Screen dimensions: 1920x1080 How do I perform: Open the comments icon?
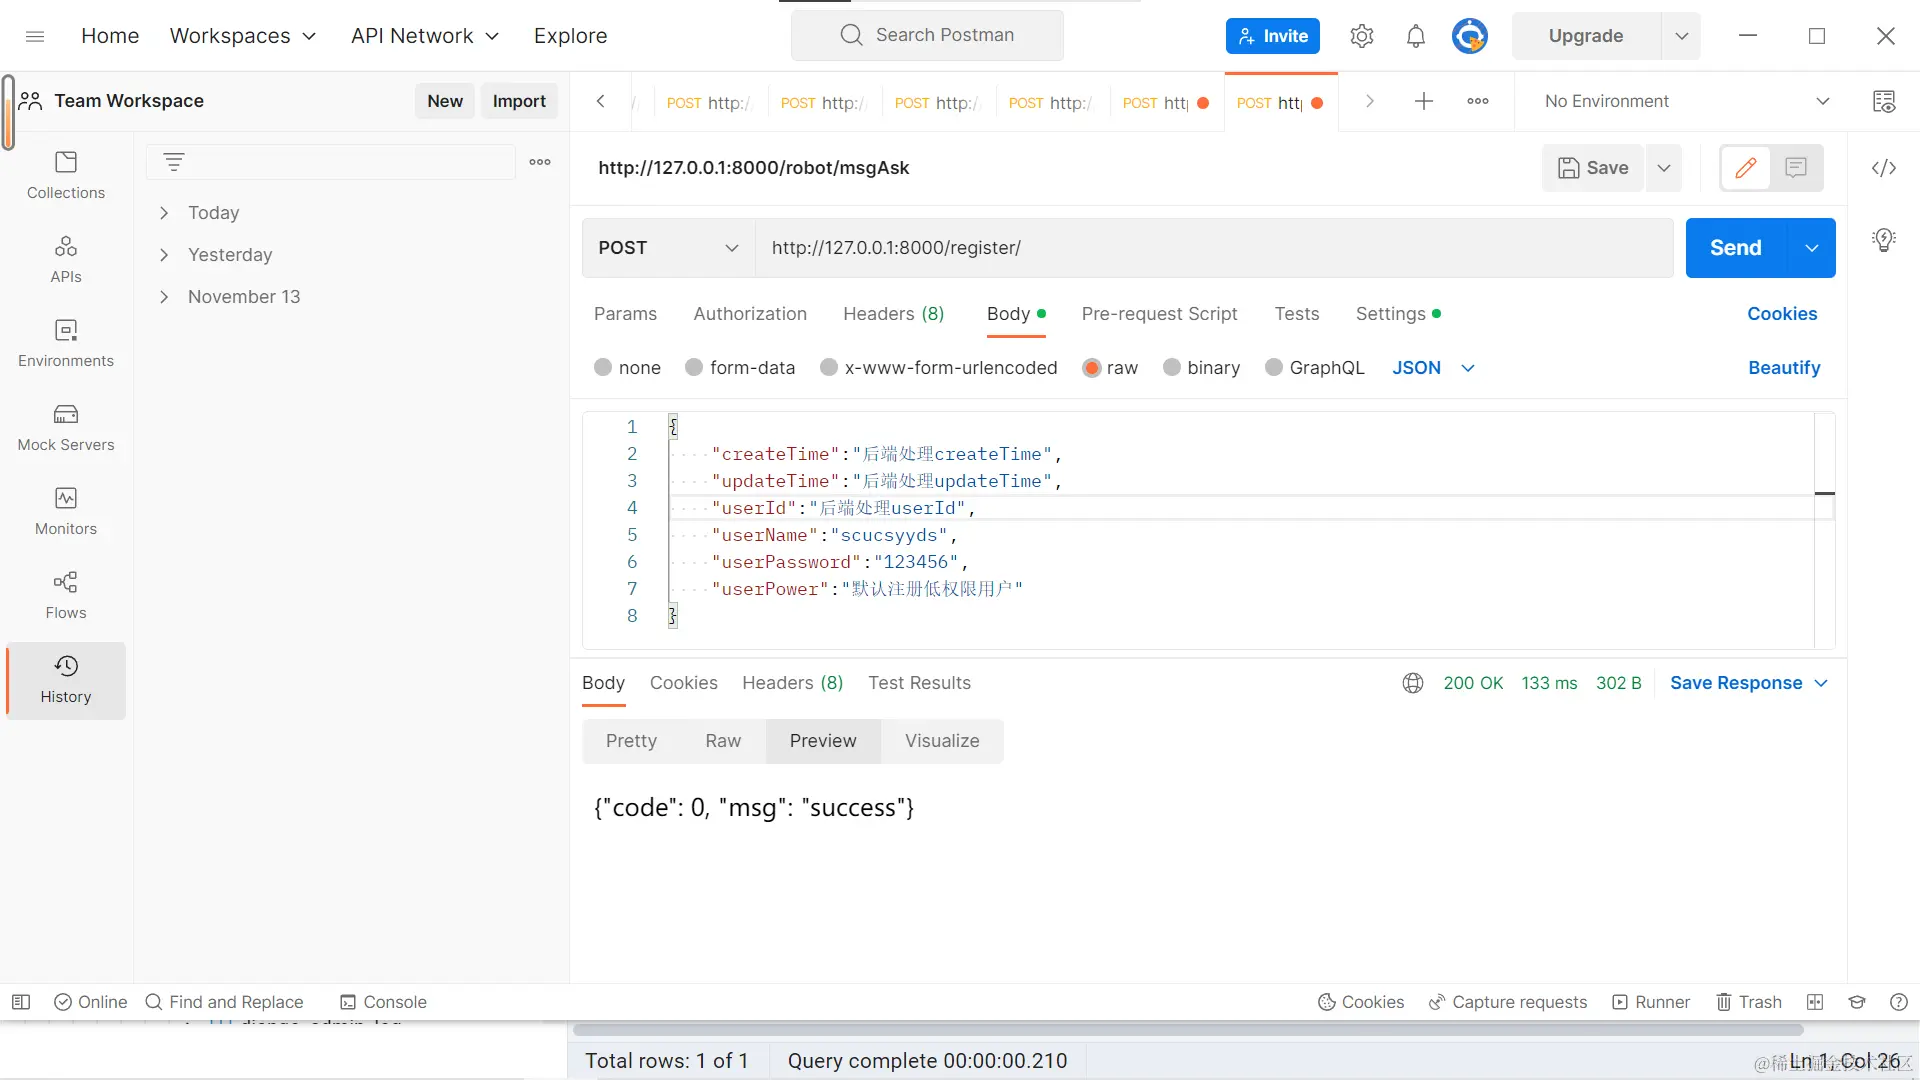(x=1796, y=168)
